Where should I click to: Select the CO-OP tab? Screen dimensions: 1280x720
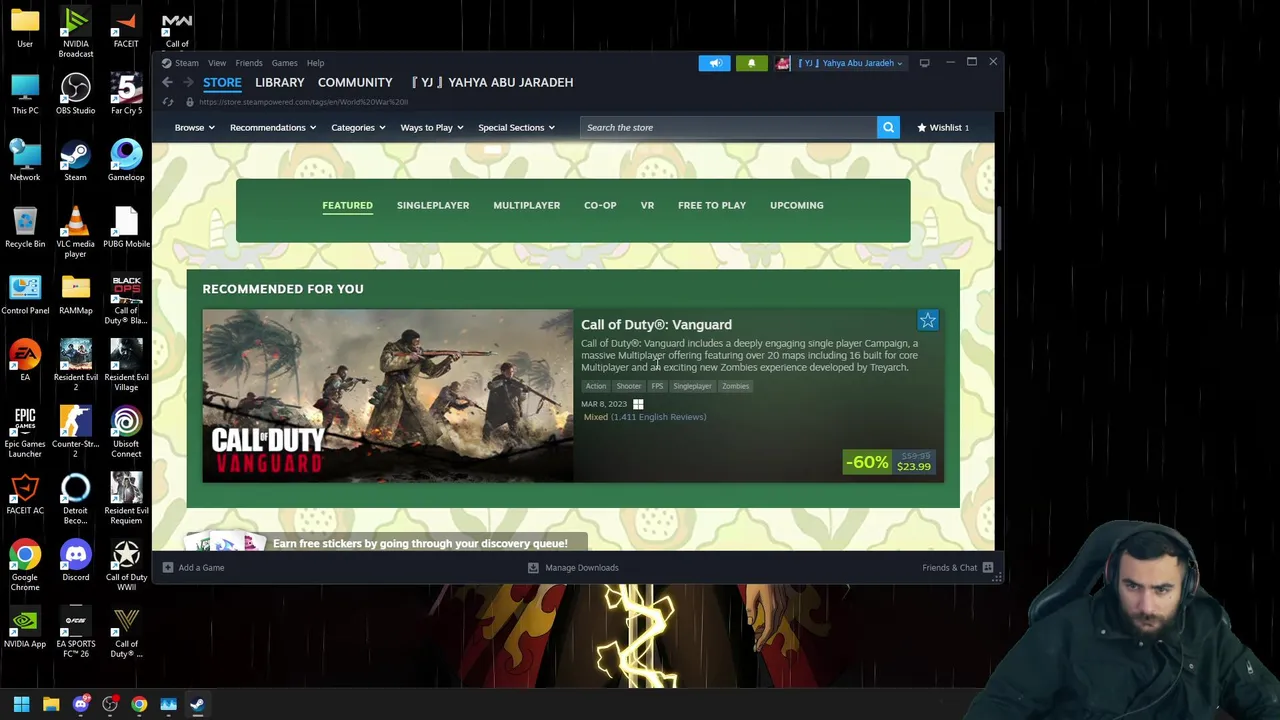tap(600, 205)
